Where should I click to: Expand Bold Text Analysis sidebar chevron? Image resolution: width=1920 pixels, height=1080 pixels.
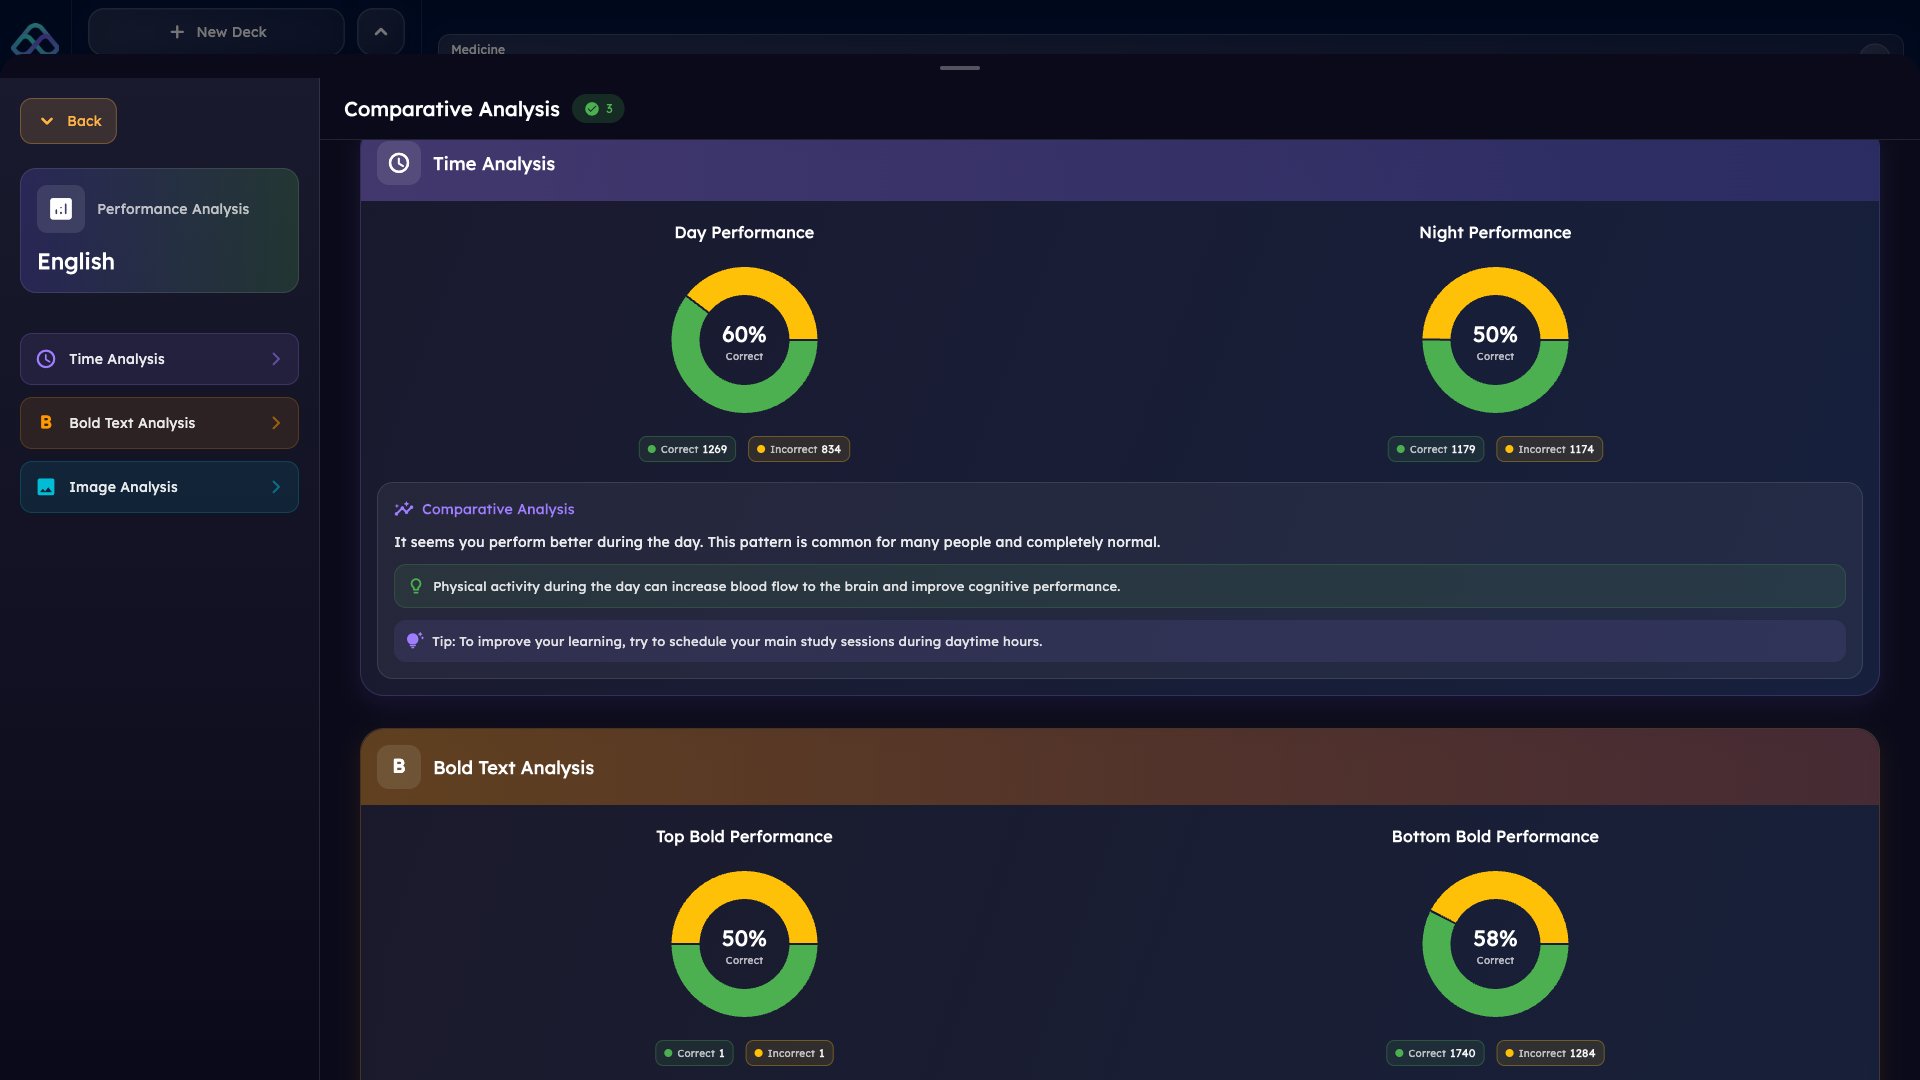coord(276,423)
